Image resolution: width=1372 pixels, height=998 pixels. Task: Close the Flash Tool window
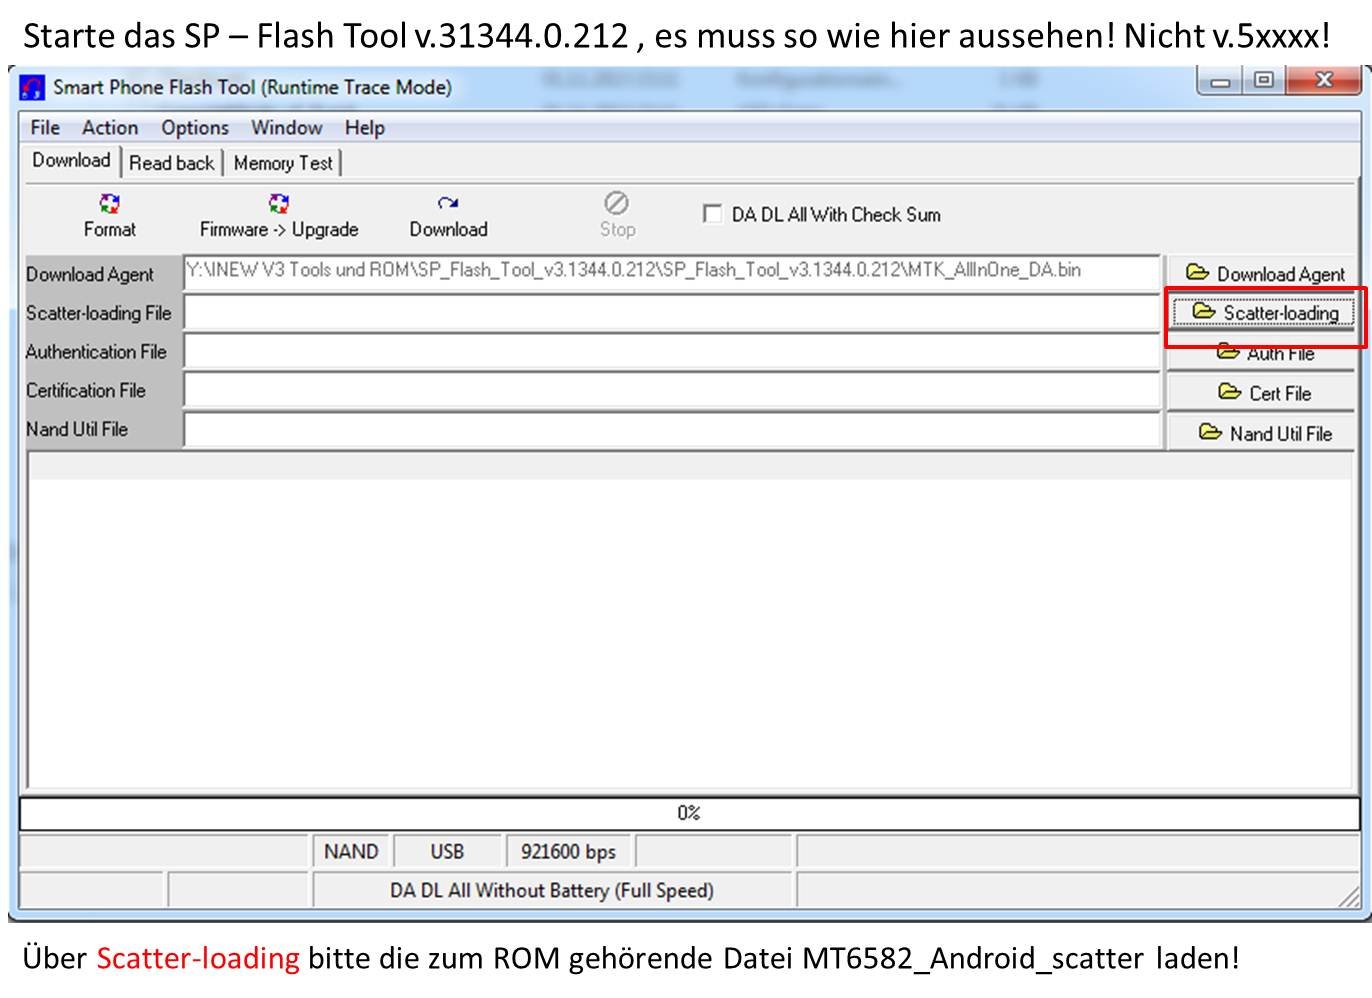tap(1323, 80)
